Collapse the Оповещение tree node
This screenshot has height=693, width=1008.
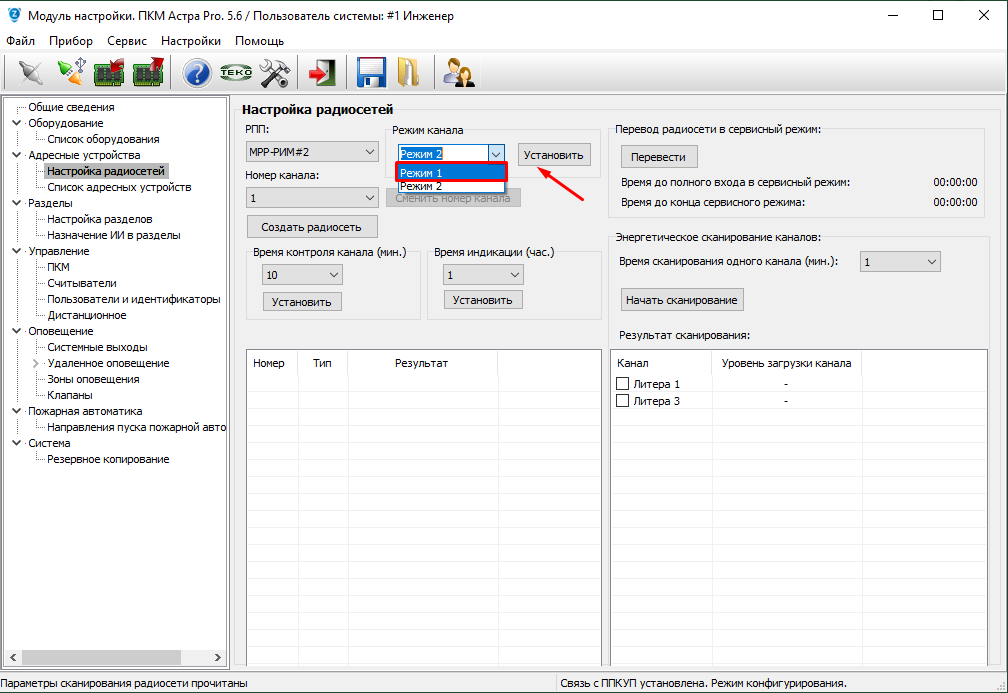(17, 330)
